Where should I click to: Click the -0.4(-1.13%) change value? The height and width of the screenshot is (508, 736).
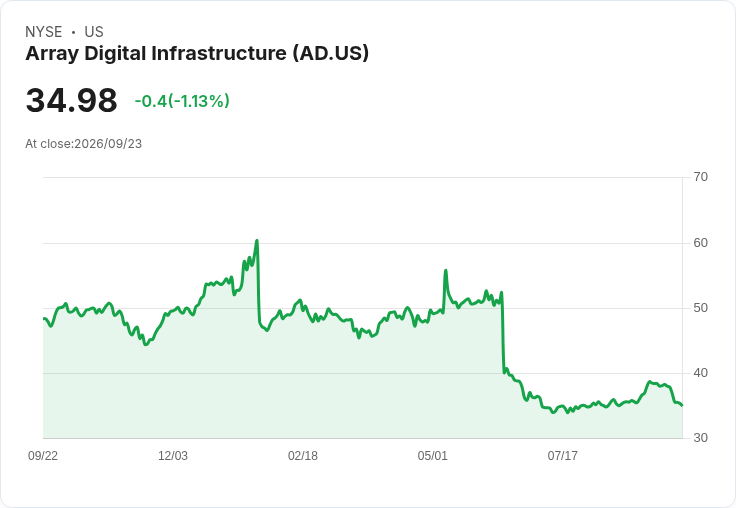tap(182, 101)
